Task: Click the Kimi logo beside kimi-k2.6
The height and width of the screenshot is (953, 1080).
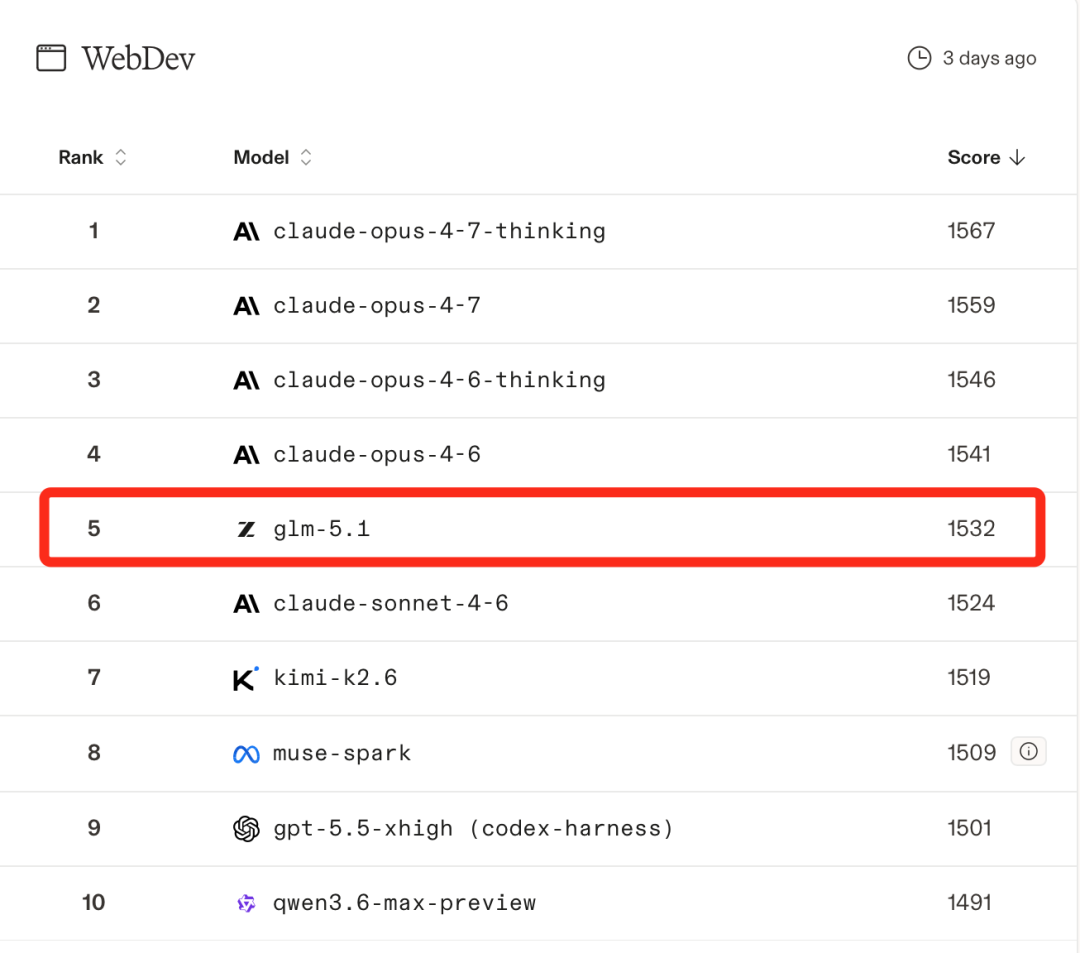Action: (x=245, y=678)
